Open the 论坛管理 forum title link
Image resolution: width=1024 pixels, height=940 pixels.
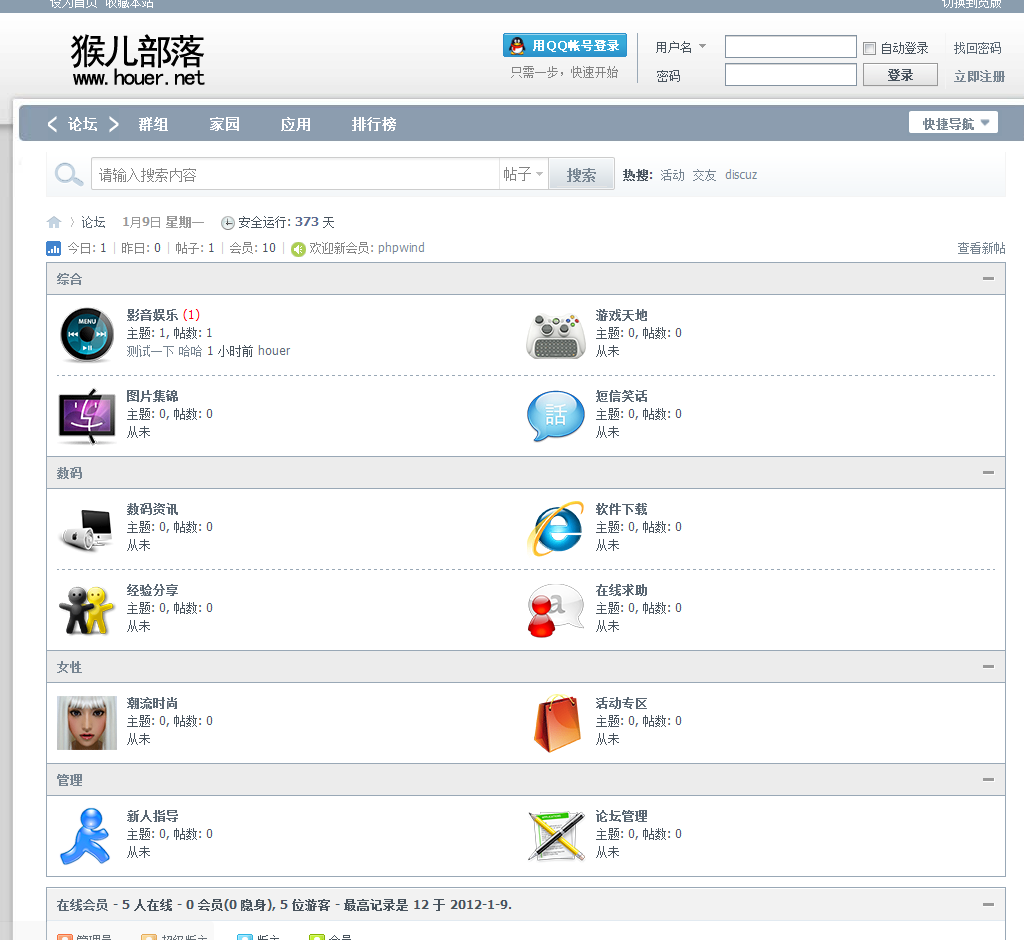(621, 816)
